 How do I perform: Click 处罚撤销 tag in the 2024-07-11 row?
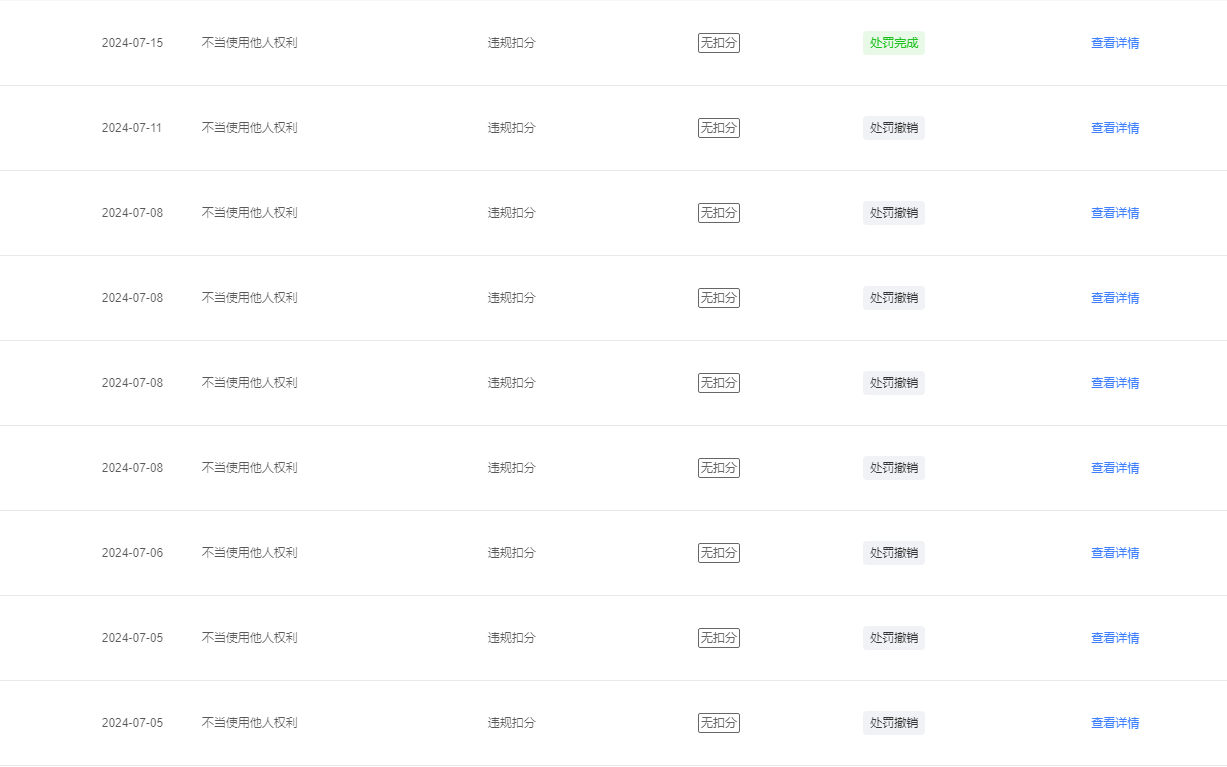click(x=894, y=128)
